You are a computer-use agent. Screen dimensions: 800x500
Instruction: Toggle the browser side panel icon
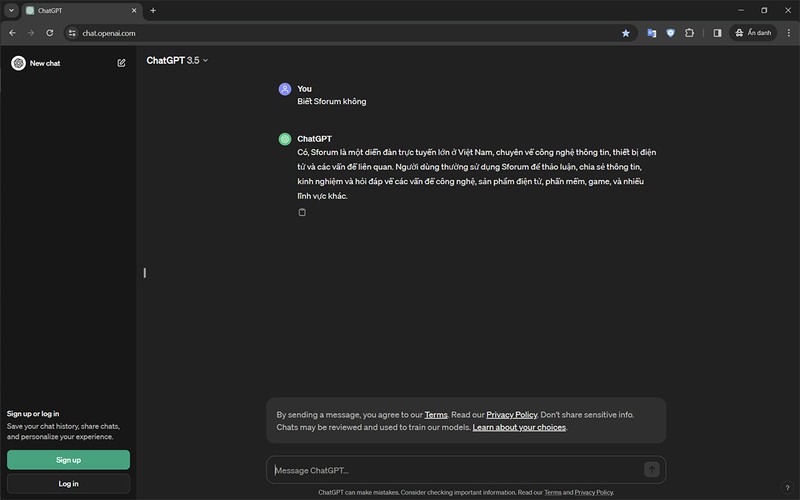point(717,33)
